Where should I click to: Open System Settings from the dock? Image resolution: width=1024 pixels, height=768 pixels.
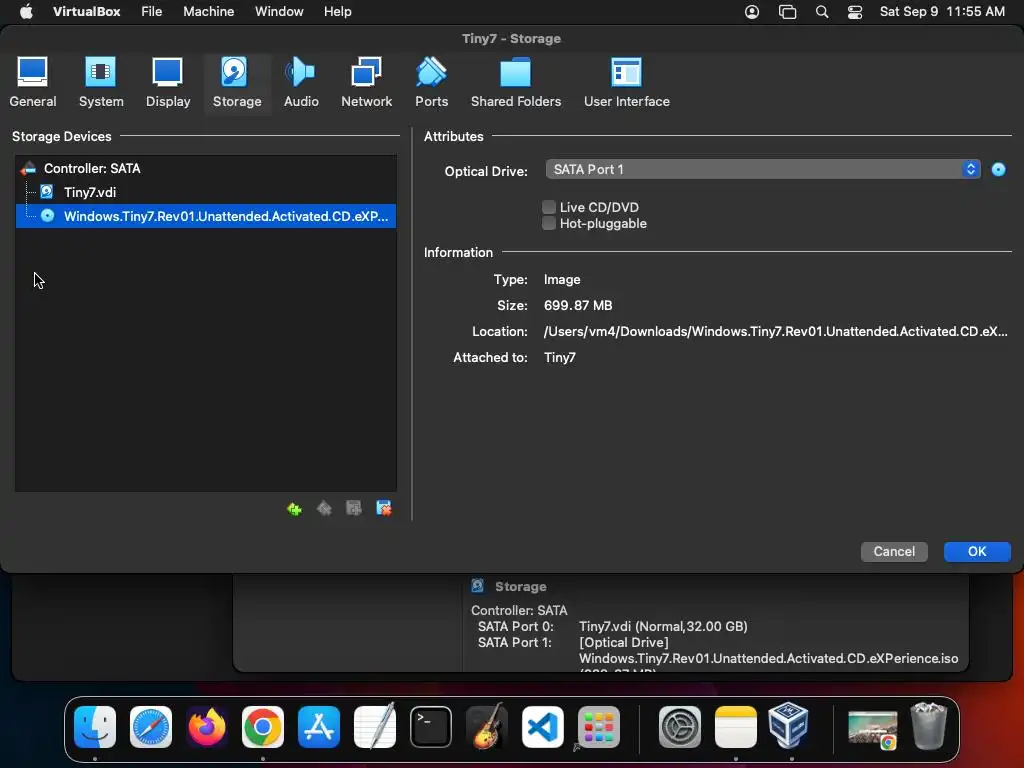(x=680, y=727)
